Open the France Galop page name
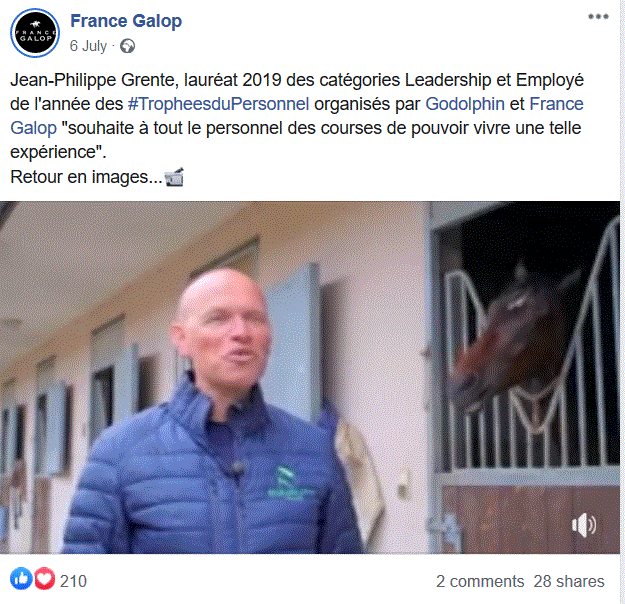Image resolution: width=625 pixels, height=604 pixels. coord(126,21)
